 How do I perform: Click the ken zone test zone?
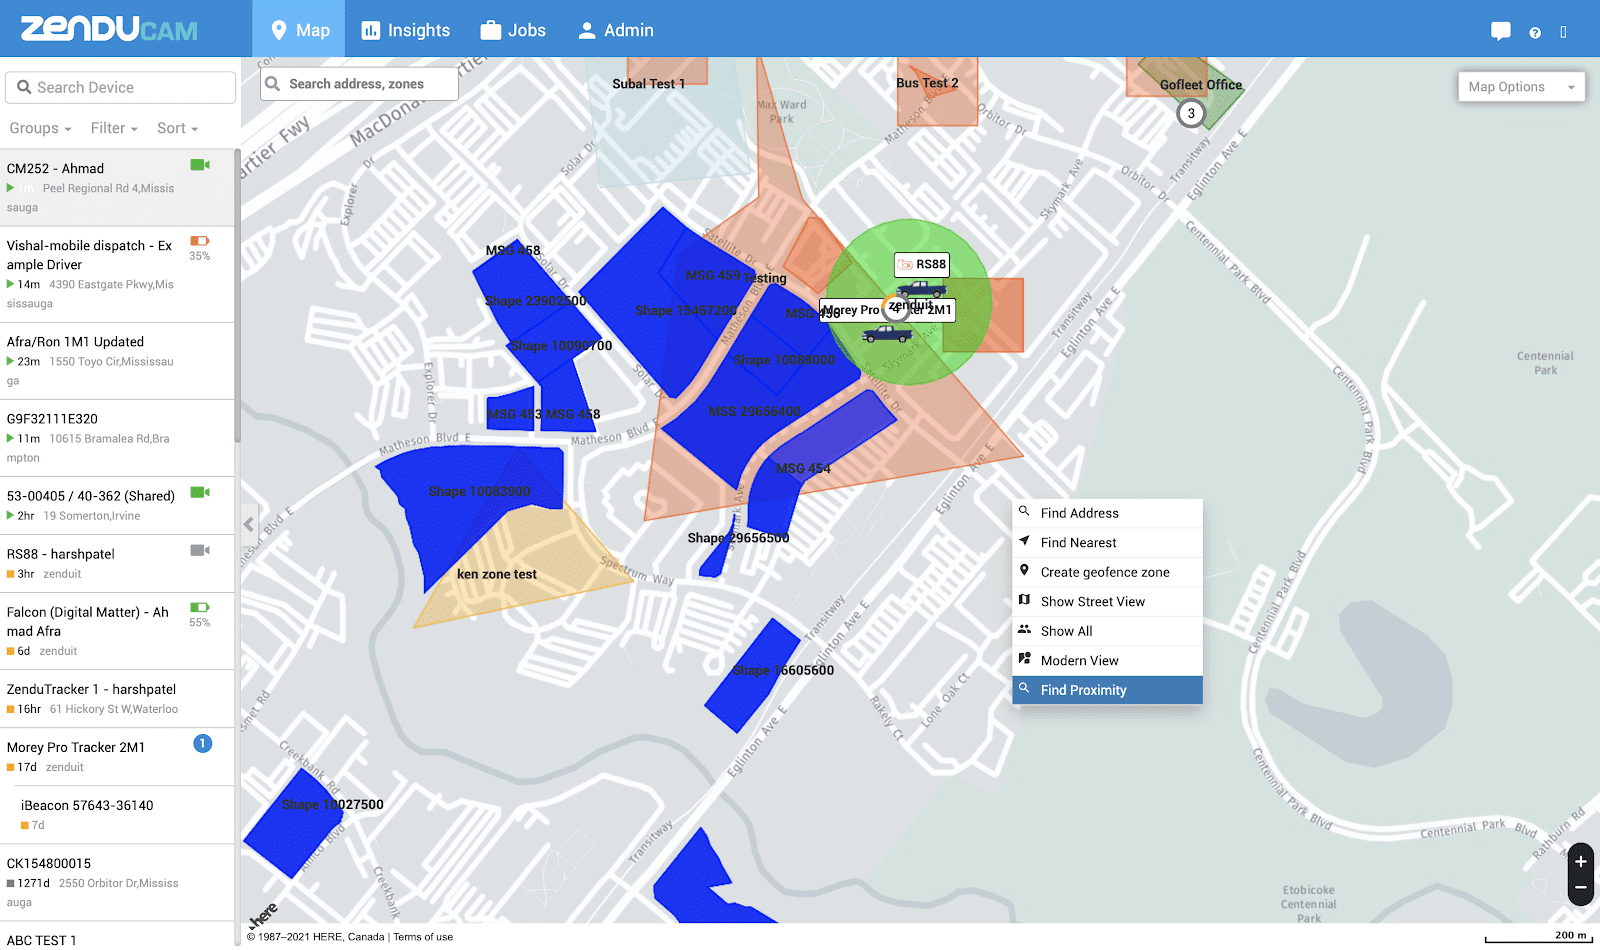coord(497,575)
